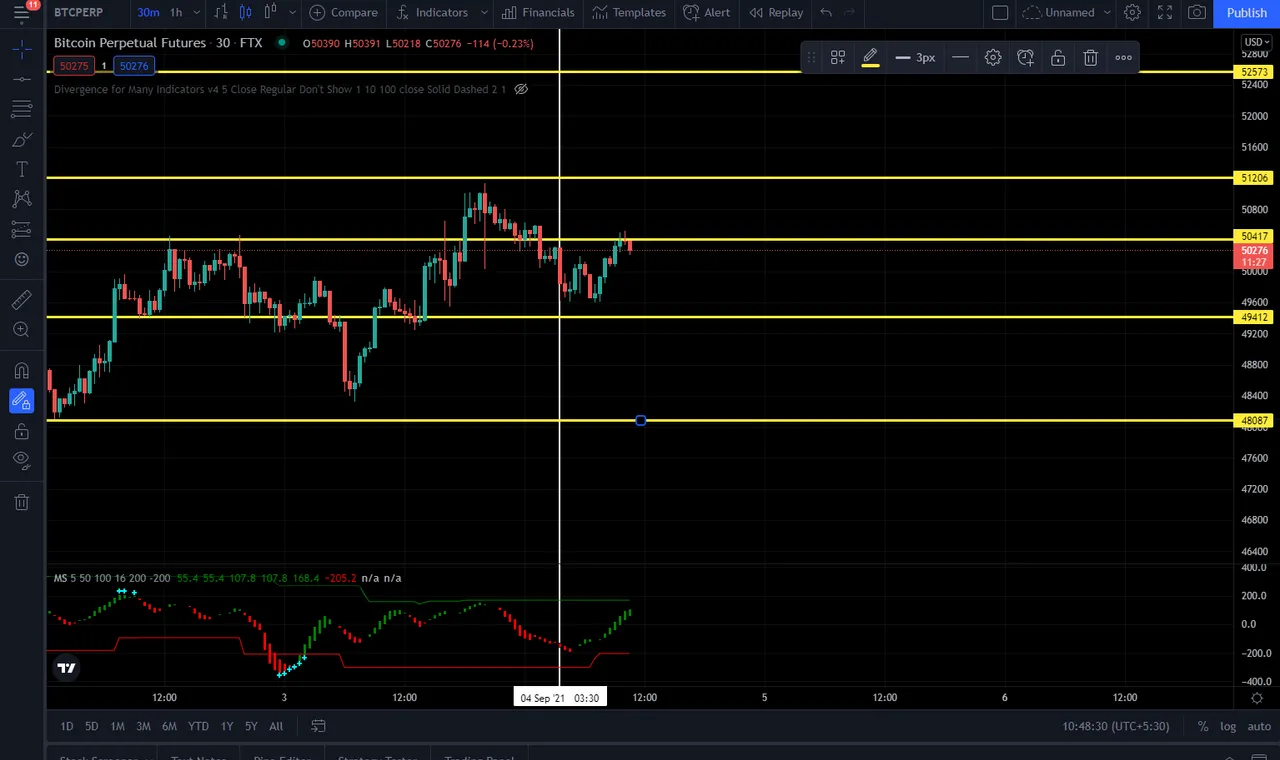Image resolution: width=1280 pixels, height=760 pixels.
Task: Choose candles chart type icon
Action: pyautogui.click(x=246, y=13)
